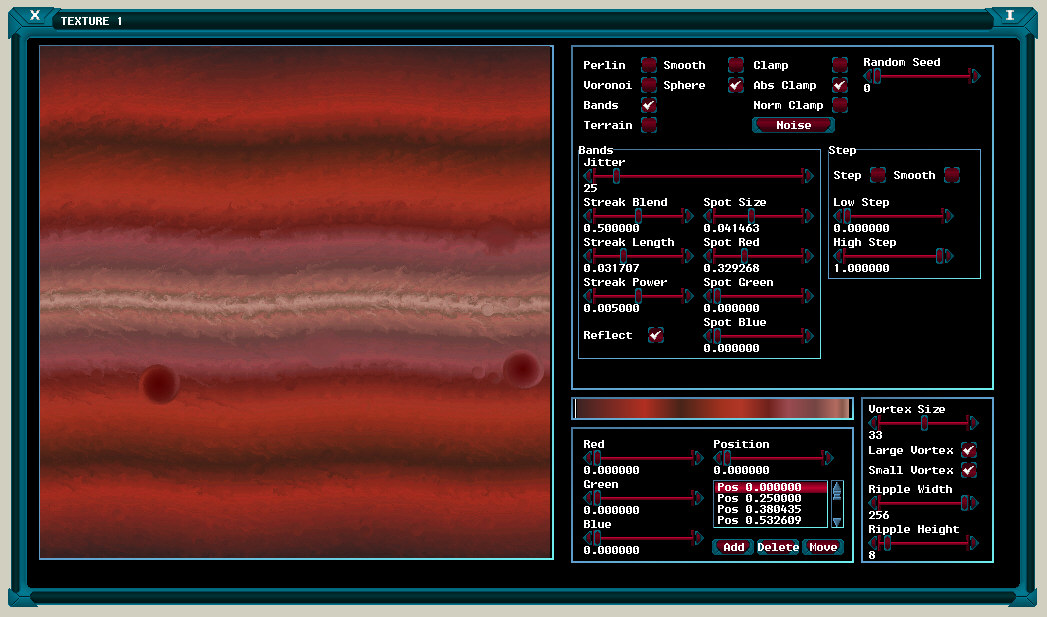Image resolution: width=1047 pixels, height=617 pixels.
Task: Click the Random Seed slider right arrow
Action: coord(976,76)
